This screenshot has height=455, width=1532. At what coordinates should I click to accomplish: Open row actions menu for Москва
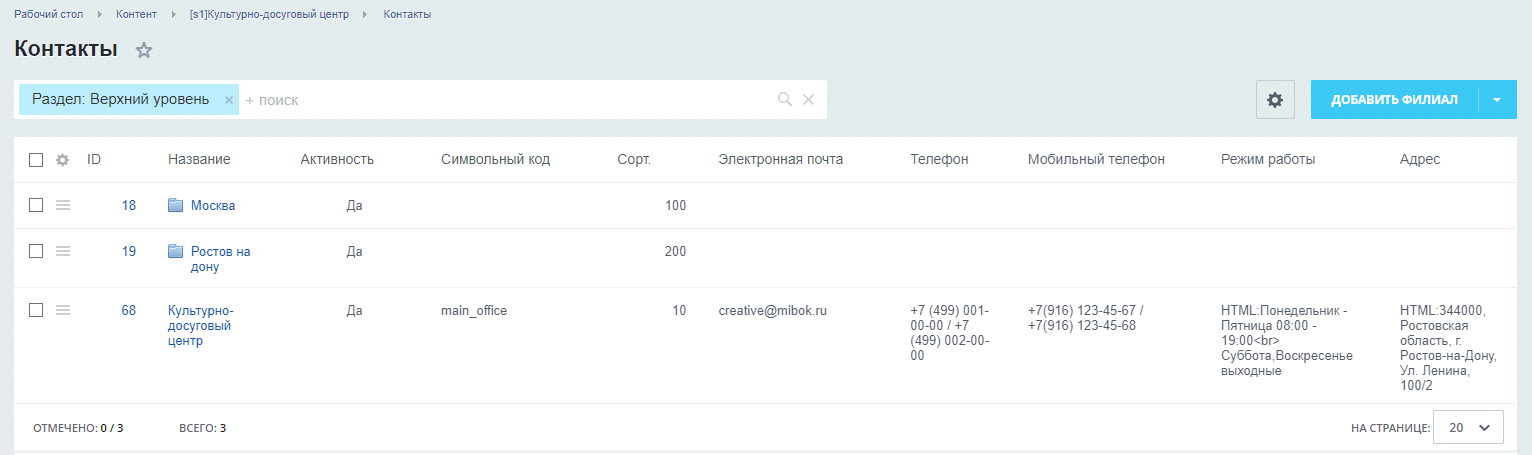pyautogui.click(x=62, y=205)
